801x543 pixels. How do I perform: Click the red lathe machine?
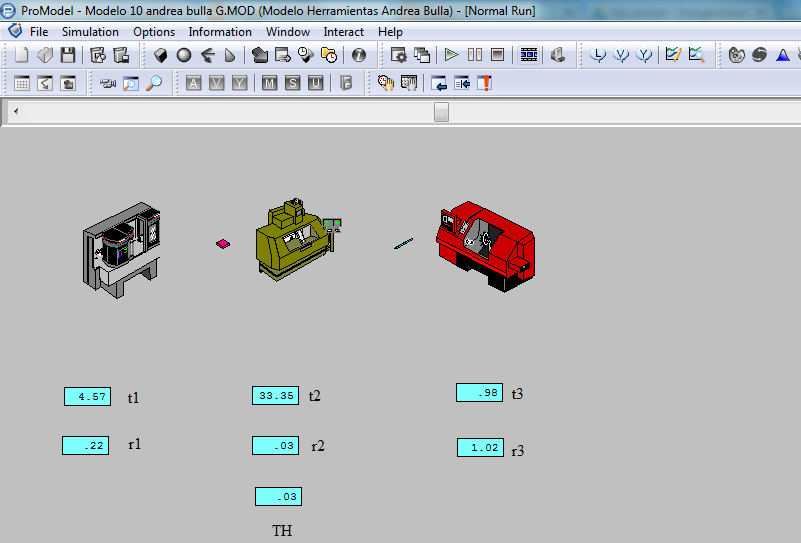485,246
